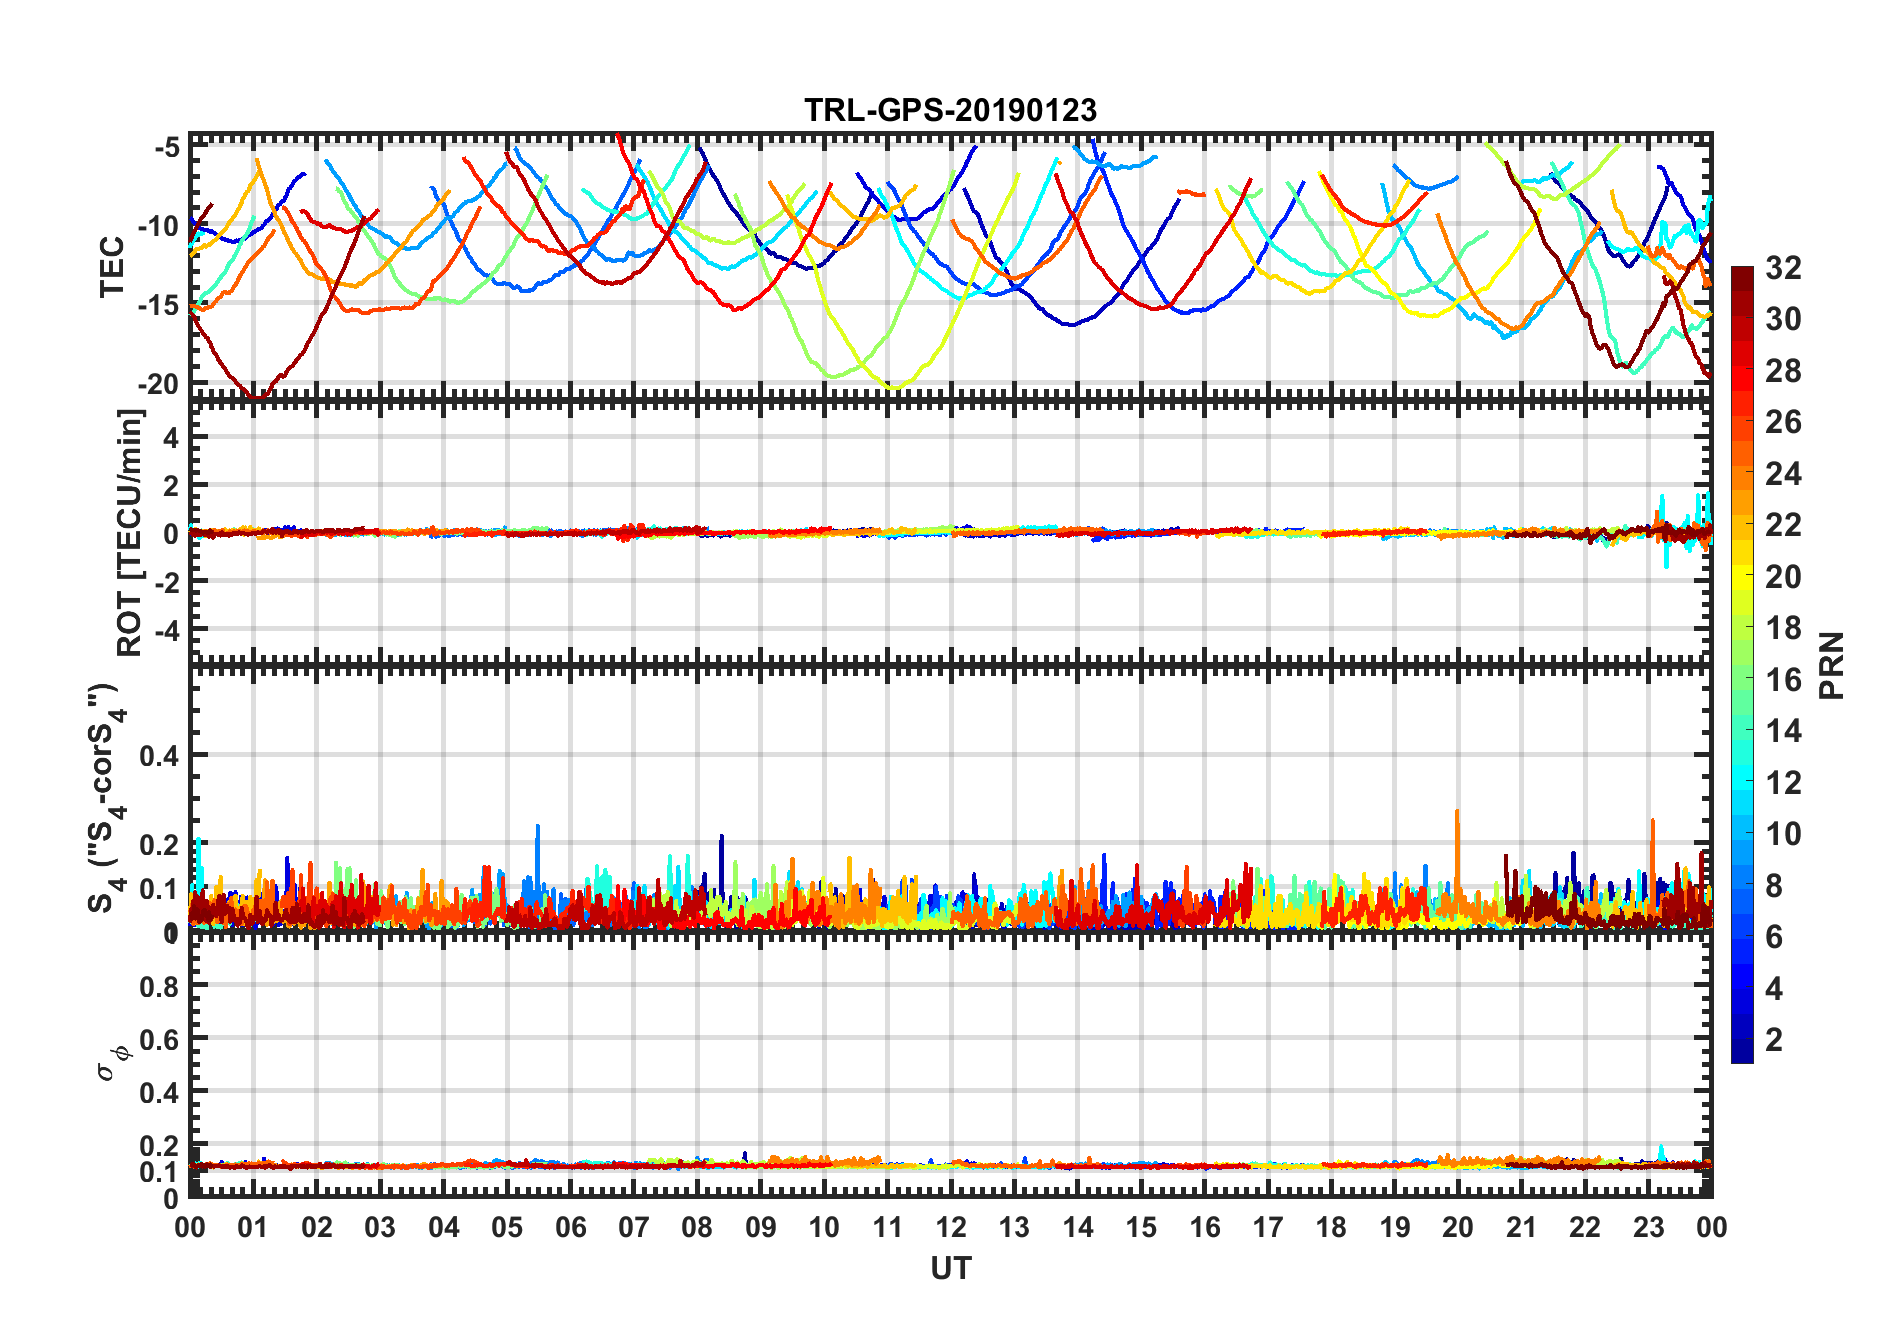Select sigma-phi axis tick label 0.2
1902x1330 pixels.
(x=159, y=1145)
